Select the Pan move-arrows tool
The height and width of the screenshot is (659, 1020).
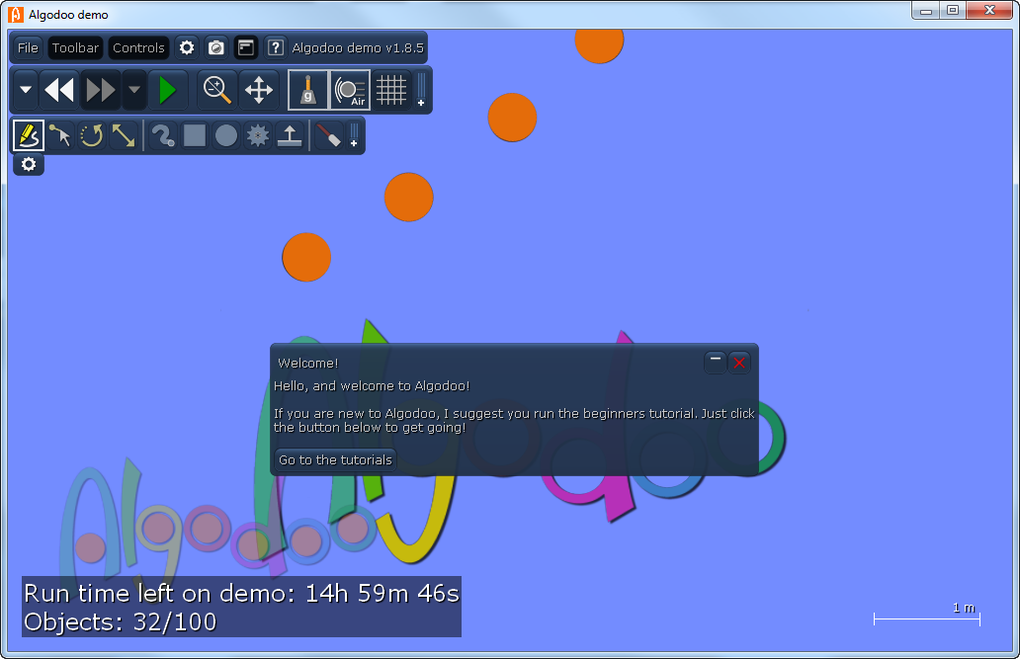coord(259,90)
